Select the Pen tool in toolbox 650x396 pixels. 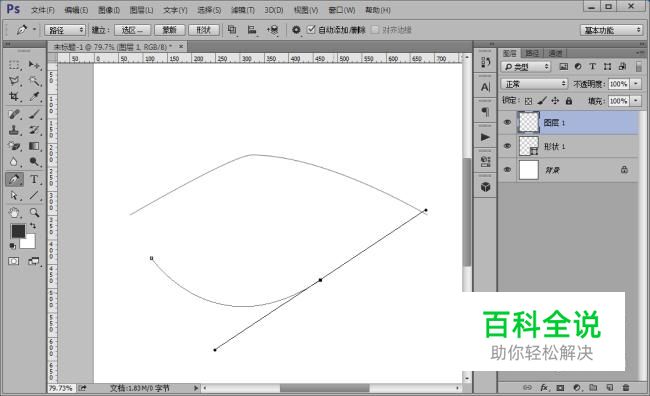pos(14,179)
